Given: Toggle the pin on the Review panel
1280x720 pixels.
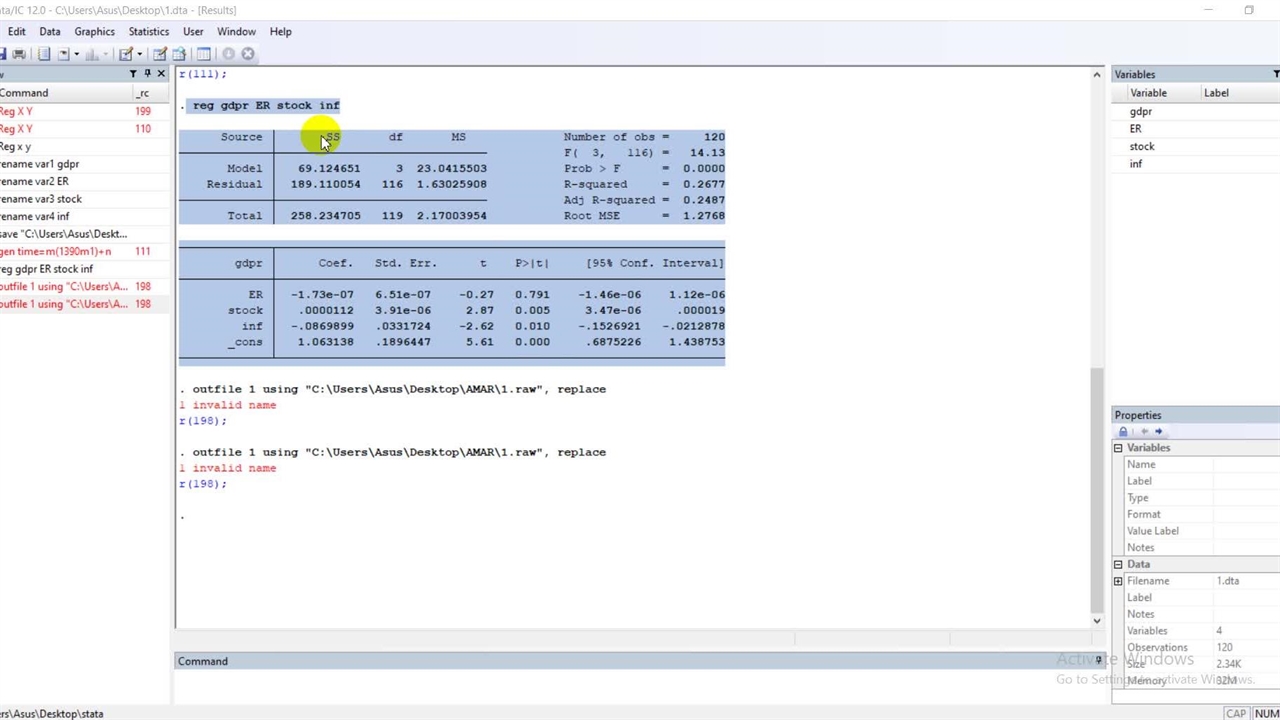Looking at the screenshot, I should pyautogui.click(x=147, y=74).
